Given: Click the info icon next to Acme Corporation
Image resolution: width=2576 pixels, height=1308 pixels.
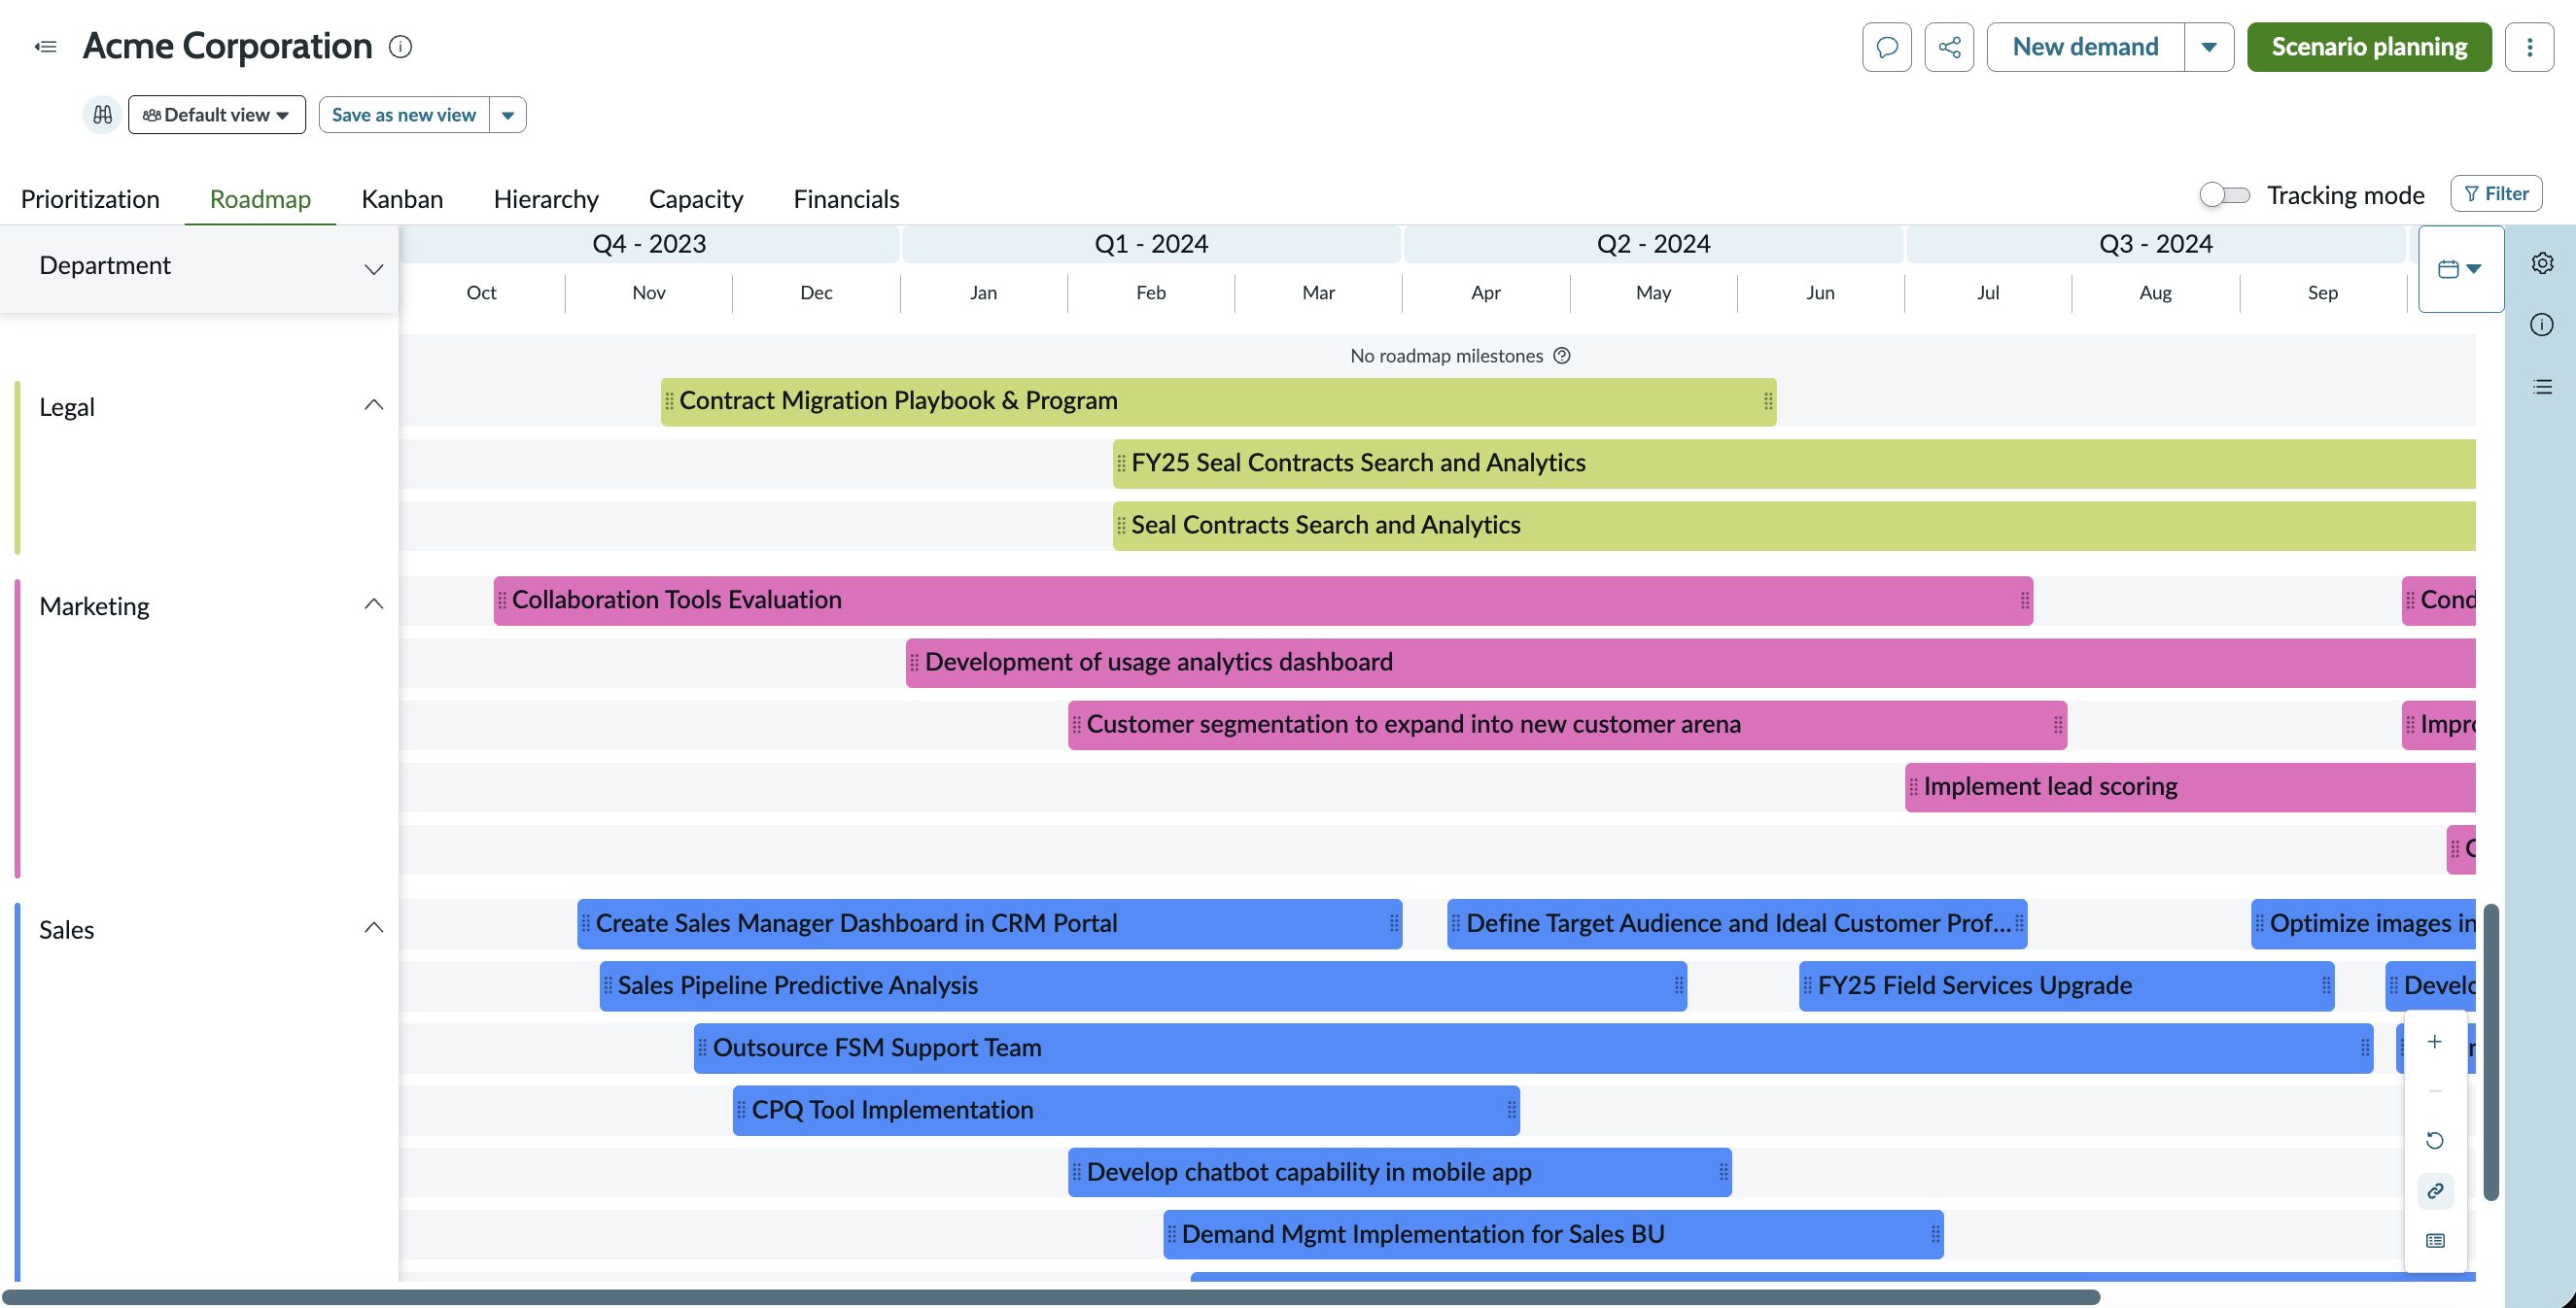Looking at the screenshot, I should 400,47.
